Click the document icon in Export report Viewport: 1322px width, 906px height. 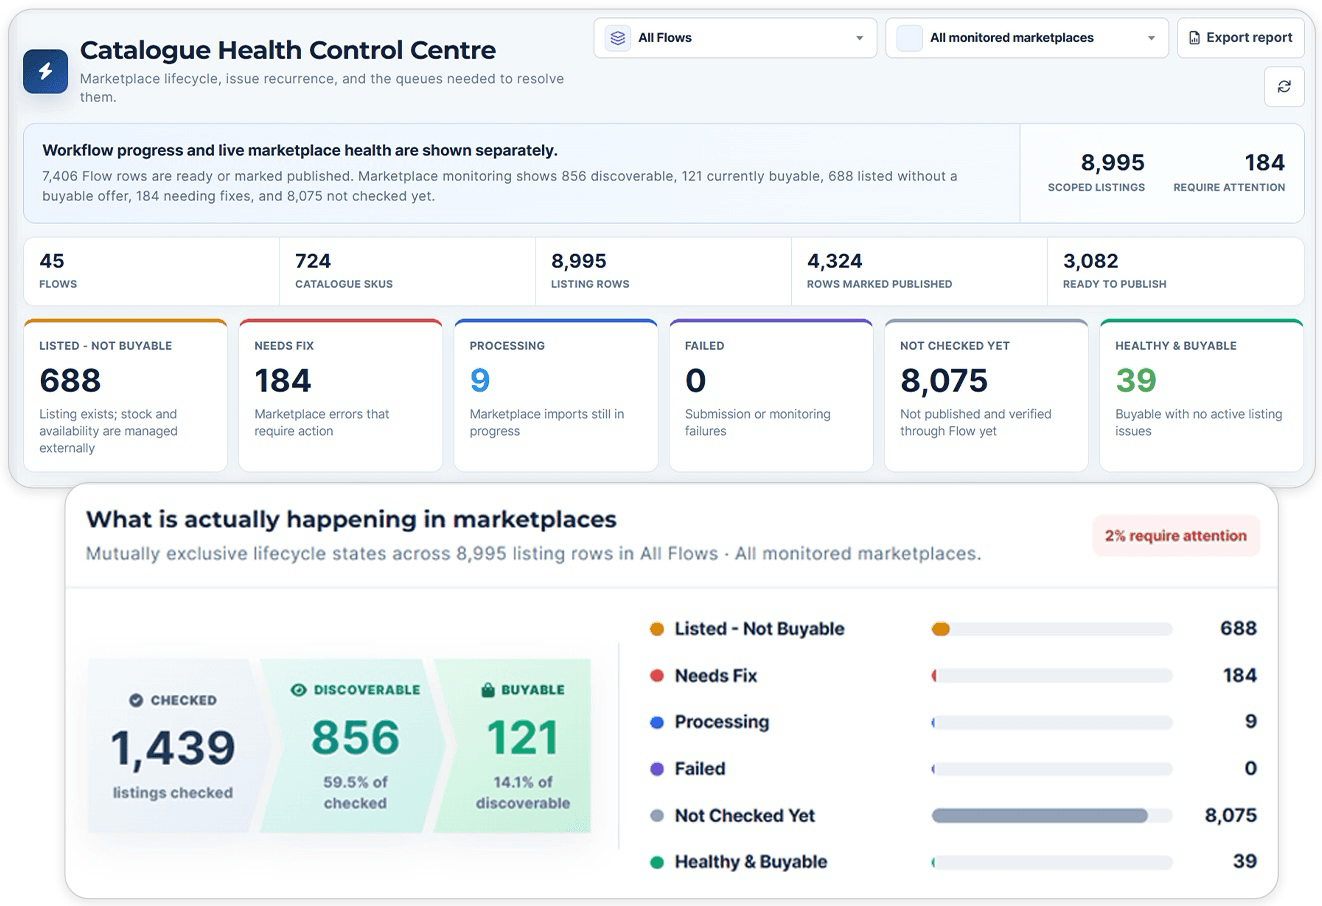[1194, 38]
